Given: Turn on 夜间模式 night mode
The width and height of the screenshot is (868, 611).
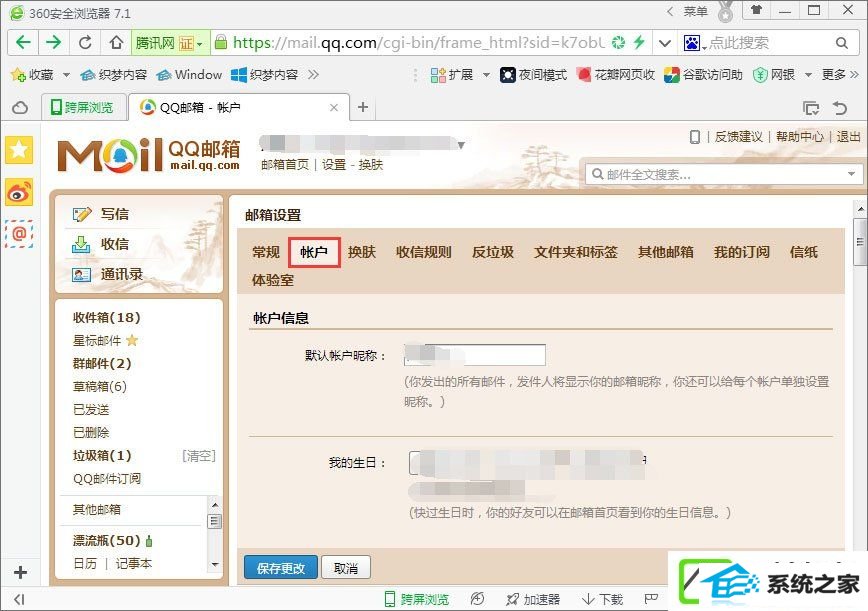Looking at the screenshot, I should (x=533, y=75).
